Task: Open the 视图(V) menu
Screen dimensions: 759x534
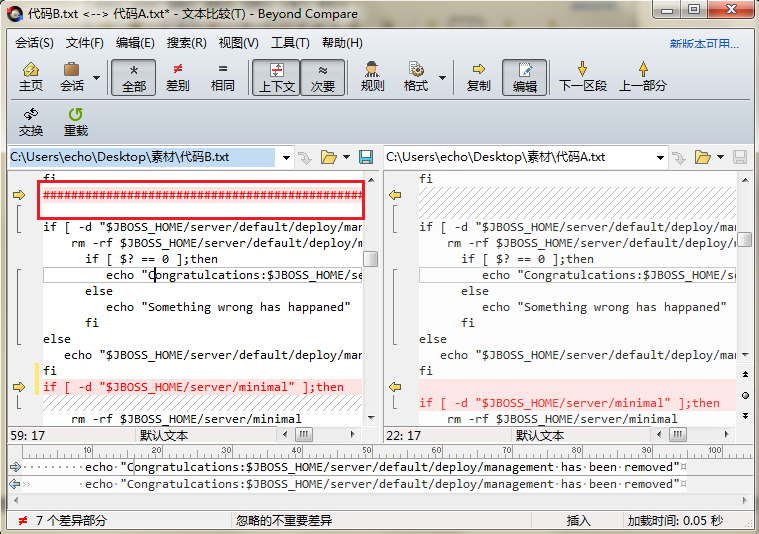Action: pos(239,43)
